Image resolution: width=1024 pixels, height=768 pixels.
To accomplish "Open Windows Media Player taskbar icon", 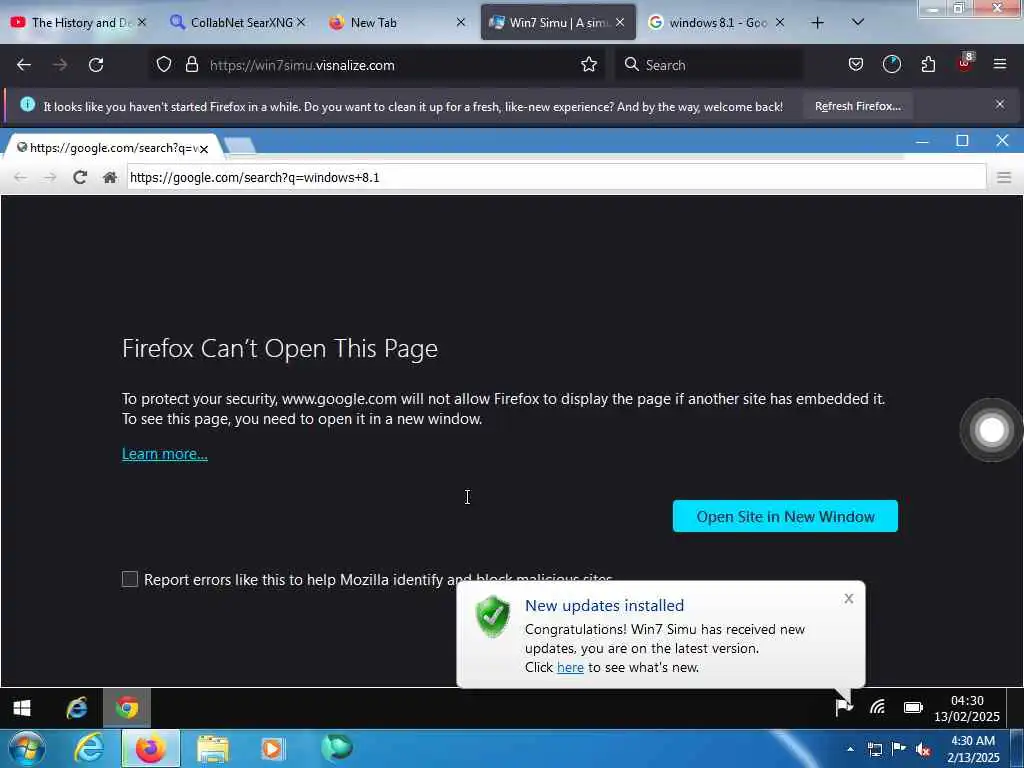I will [x=273, y=749].
